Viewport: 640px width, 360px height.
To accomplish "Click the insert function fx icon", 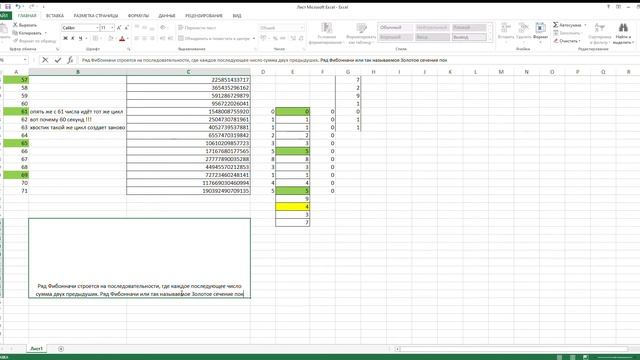I will pos(70,60).
